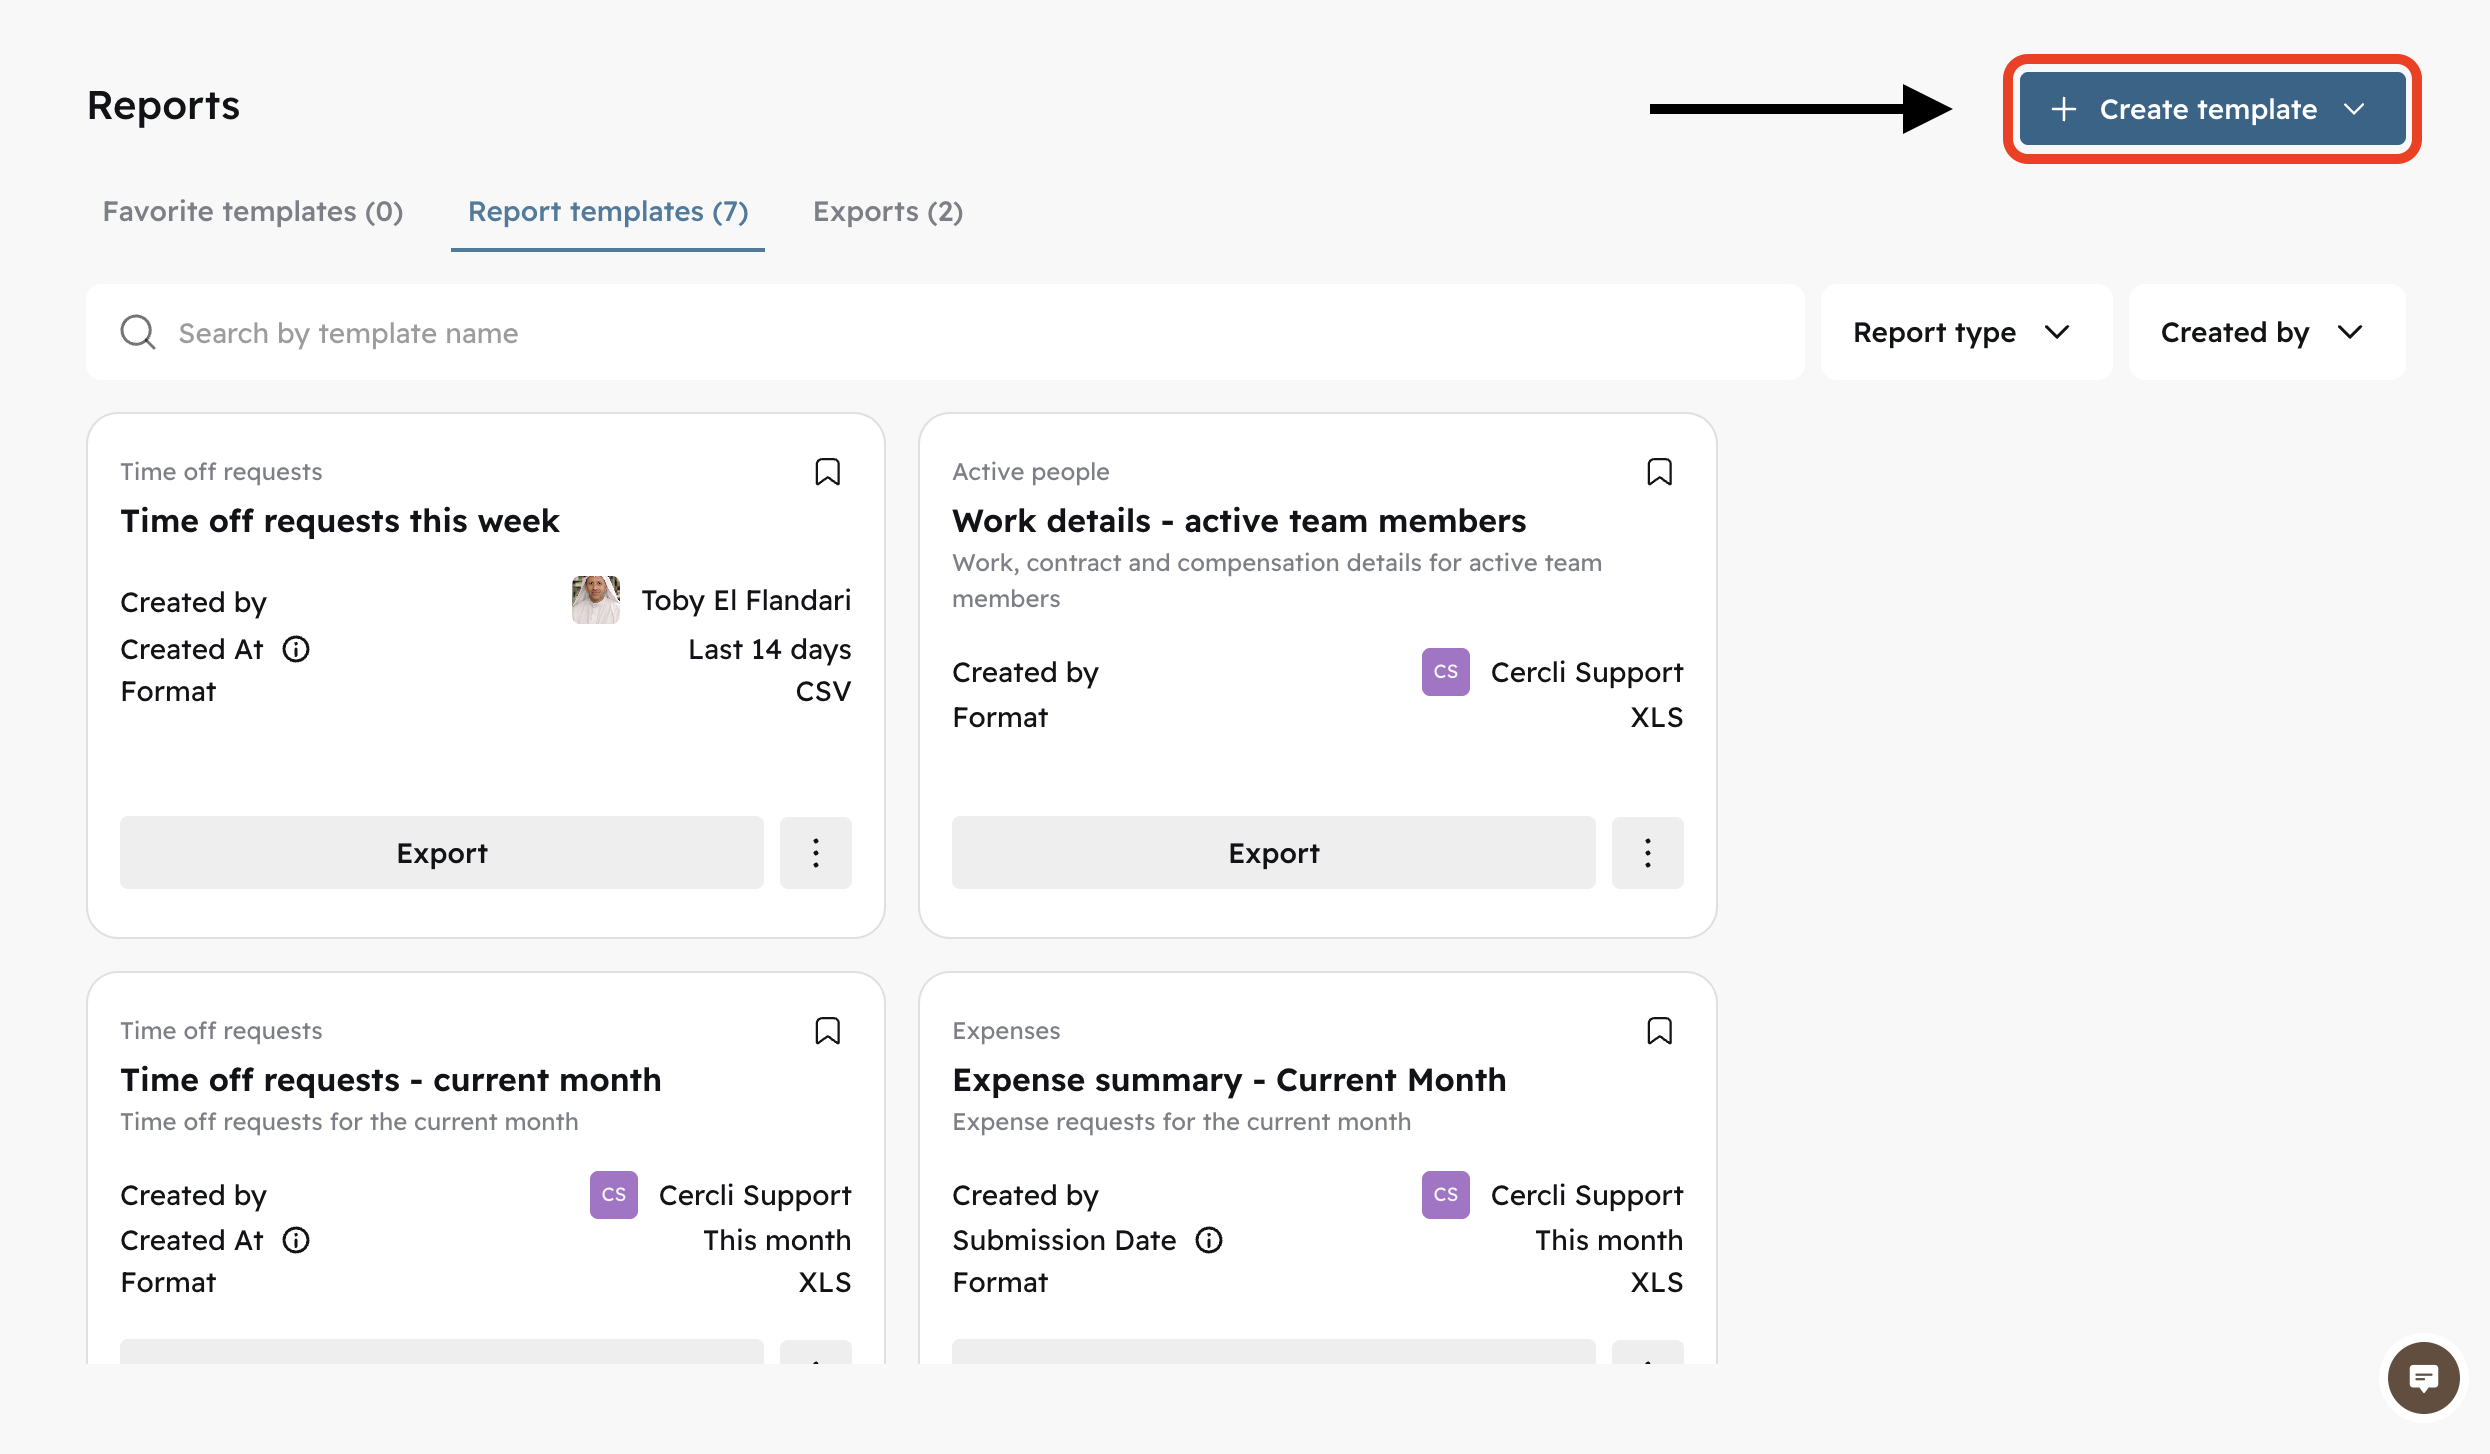Switch to the Exports tab
Screen dimensions: 2490x1454
pos(887,212)
